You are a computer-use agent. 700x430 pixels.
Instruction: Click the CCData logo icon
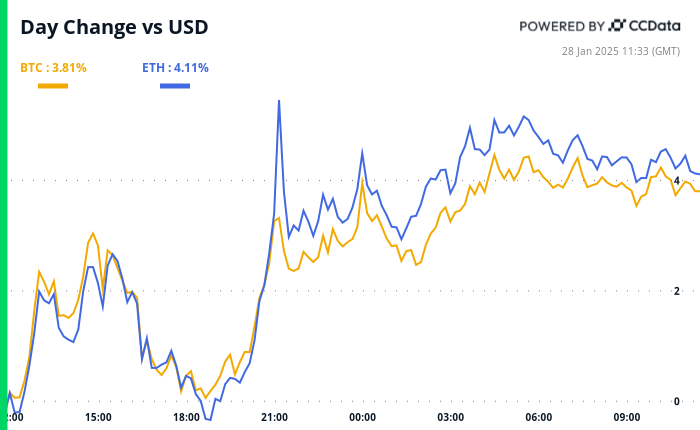click(618, 26)
